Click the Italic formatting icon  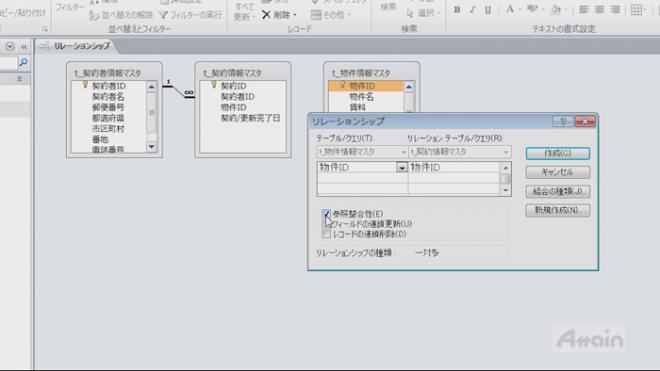(x=472, y=9)
